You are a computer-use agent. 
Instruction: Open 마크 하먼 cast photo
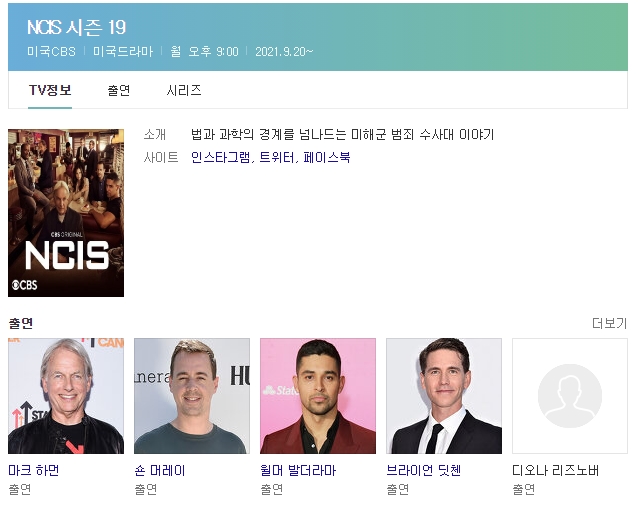pos(66,396)
